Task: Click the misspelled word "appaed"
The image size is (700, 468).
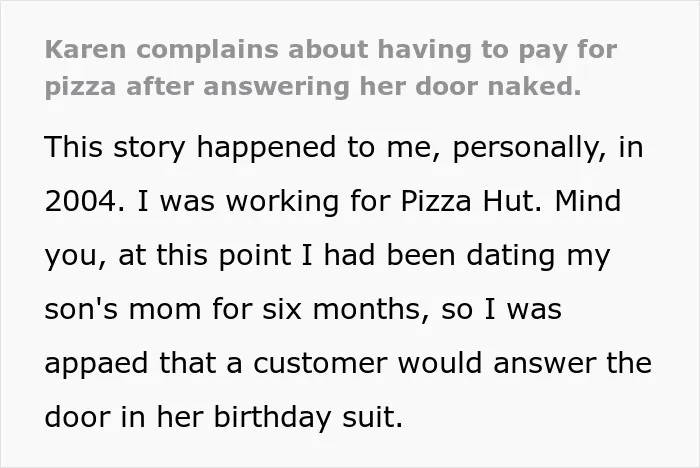Action: (x=96, y=364)
